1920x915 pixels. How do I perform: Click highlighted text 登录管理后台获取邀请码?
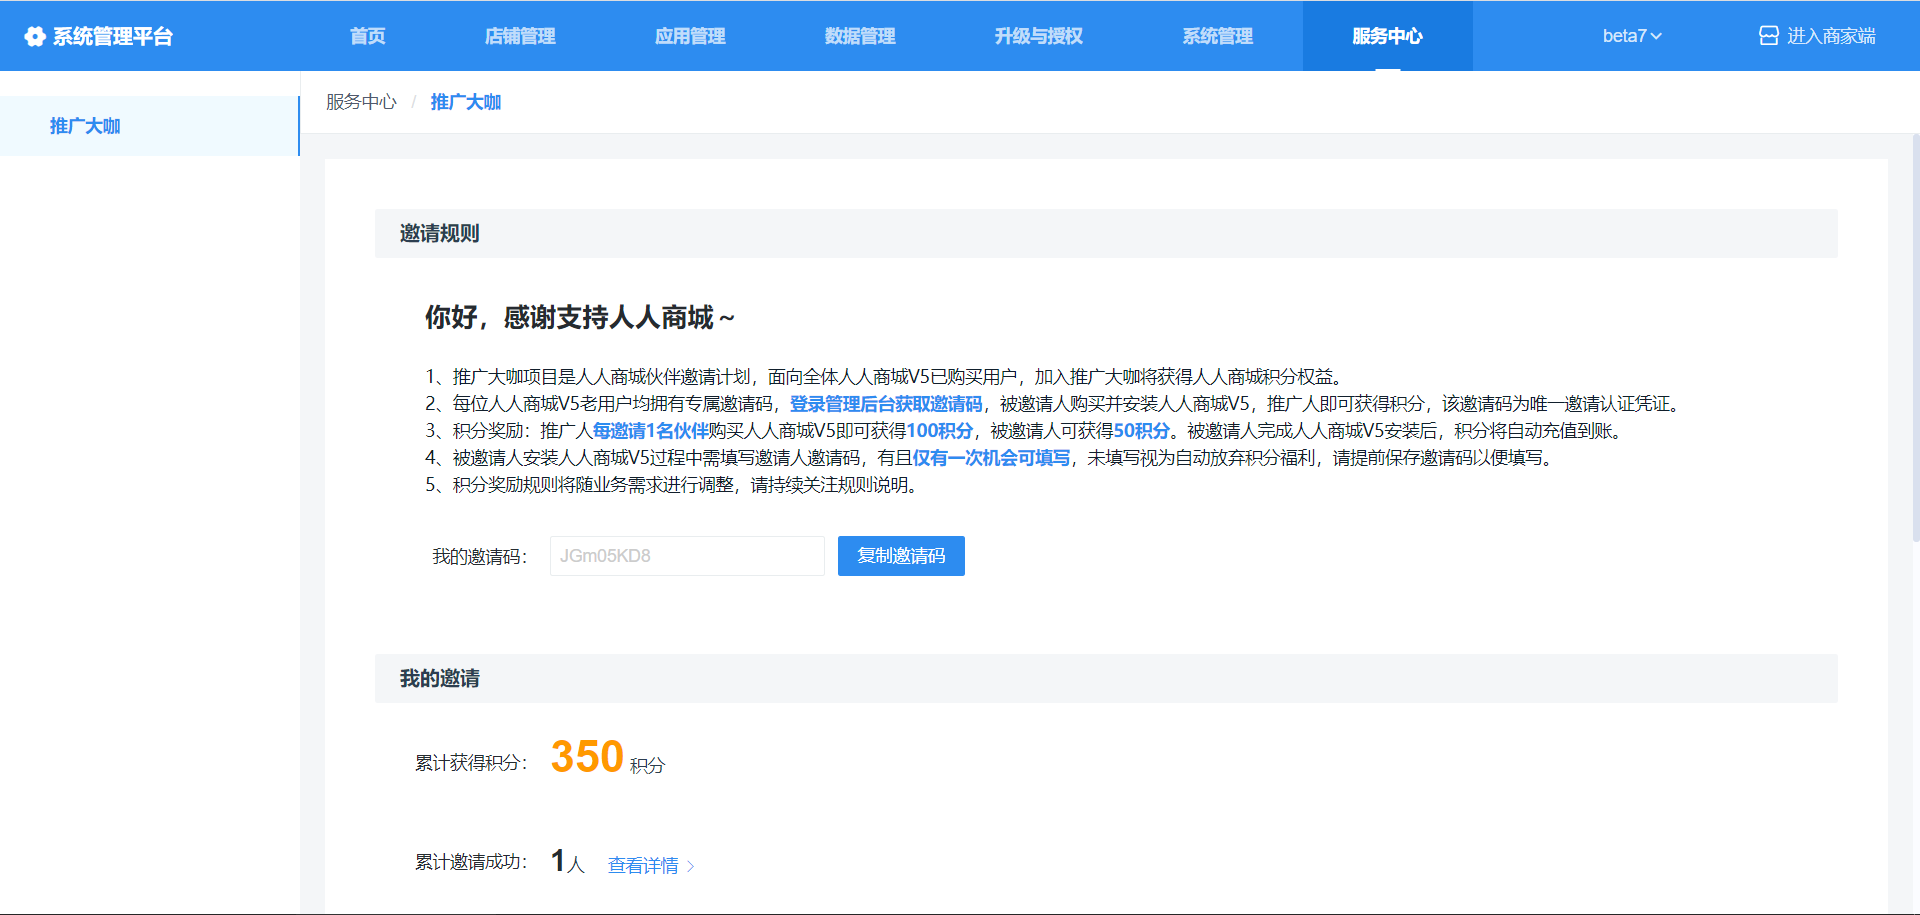point(886,404)
